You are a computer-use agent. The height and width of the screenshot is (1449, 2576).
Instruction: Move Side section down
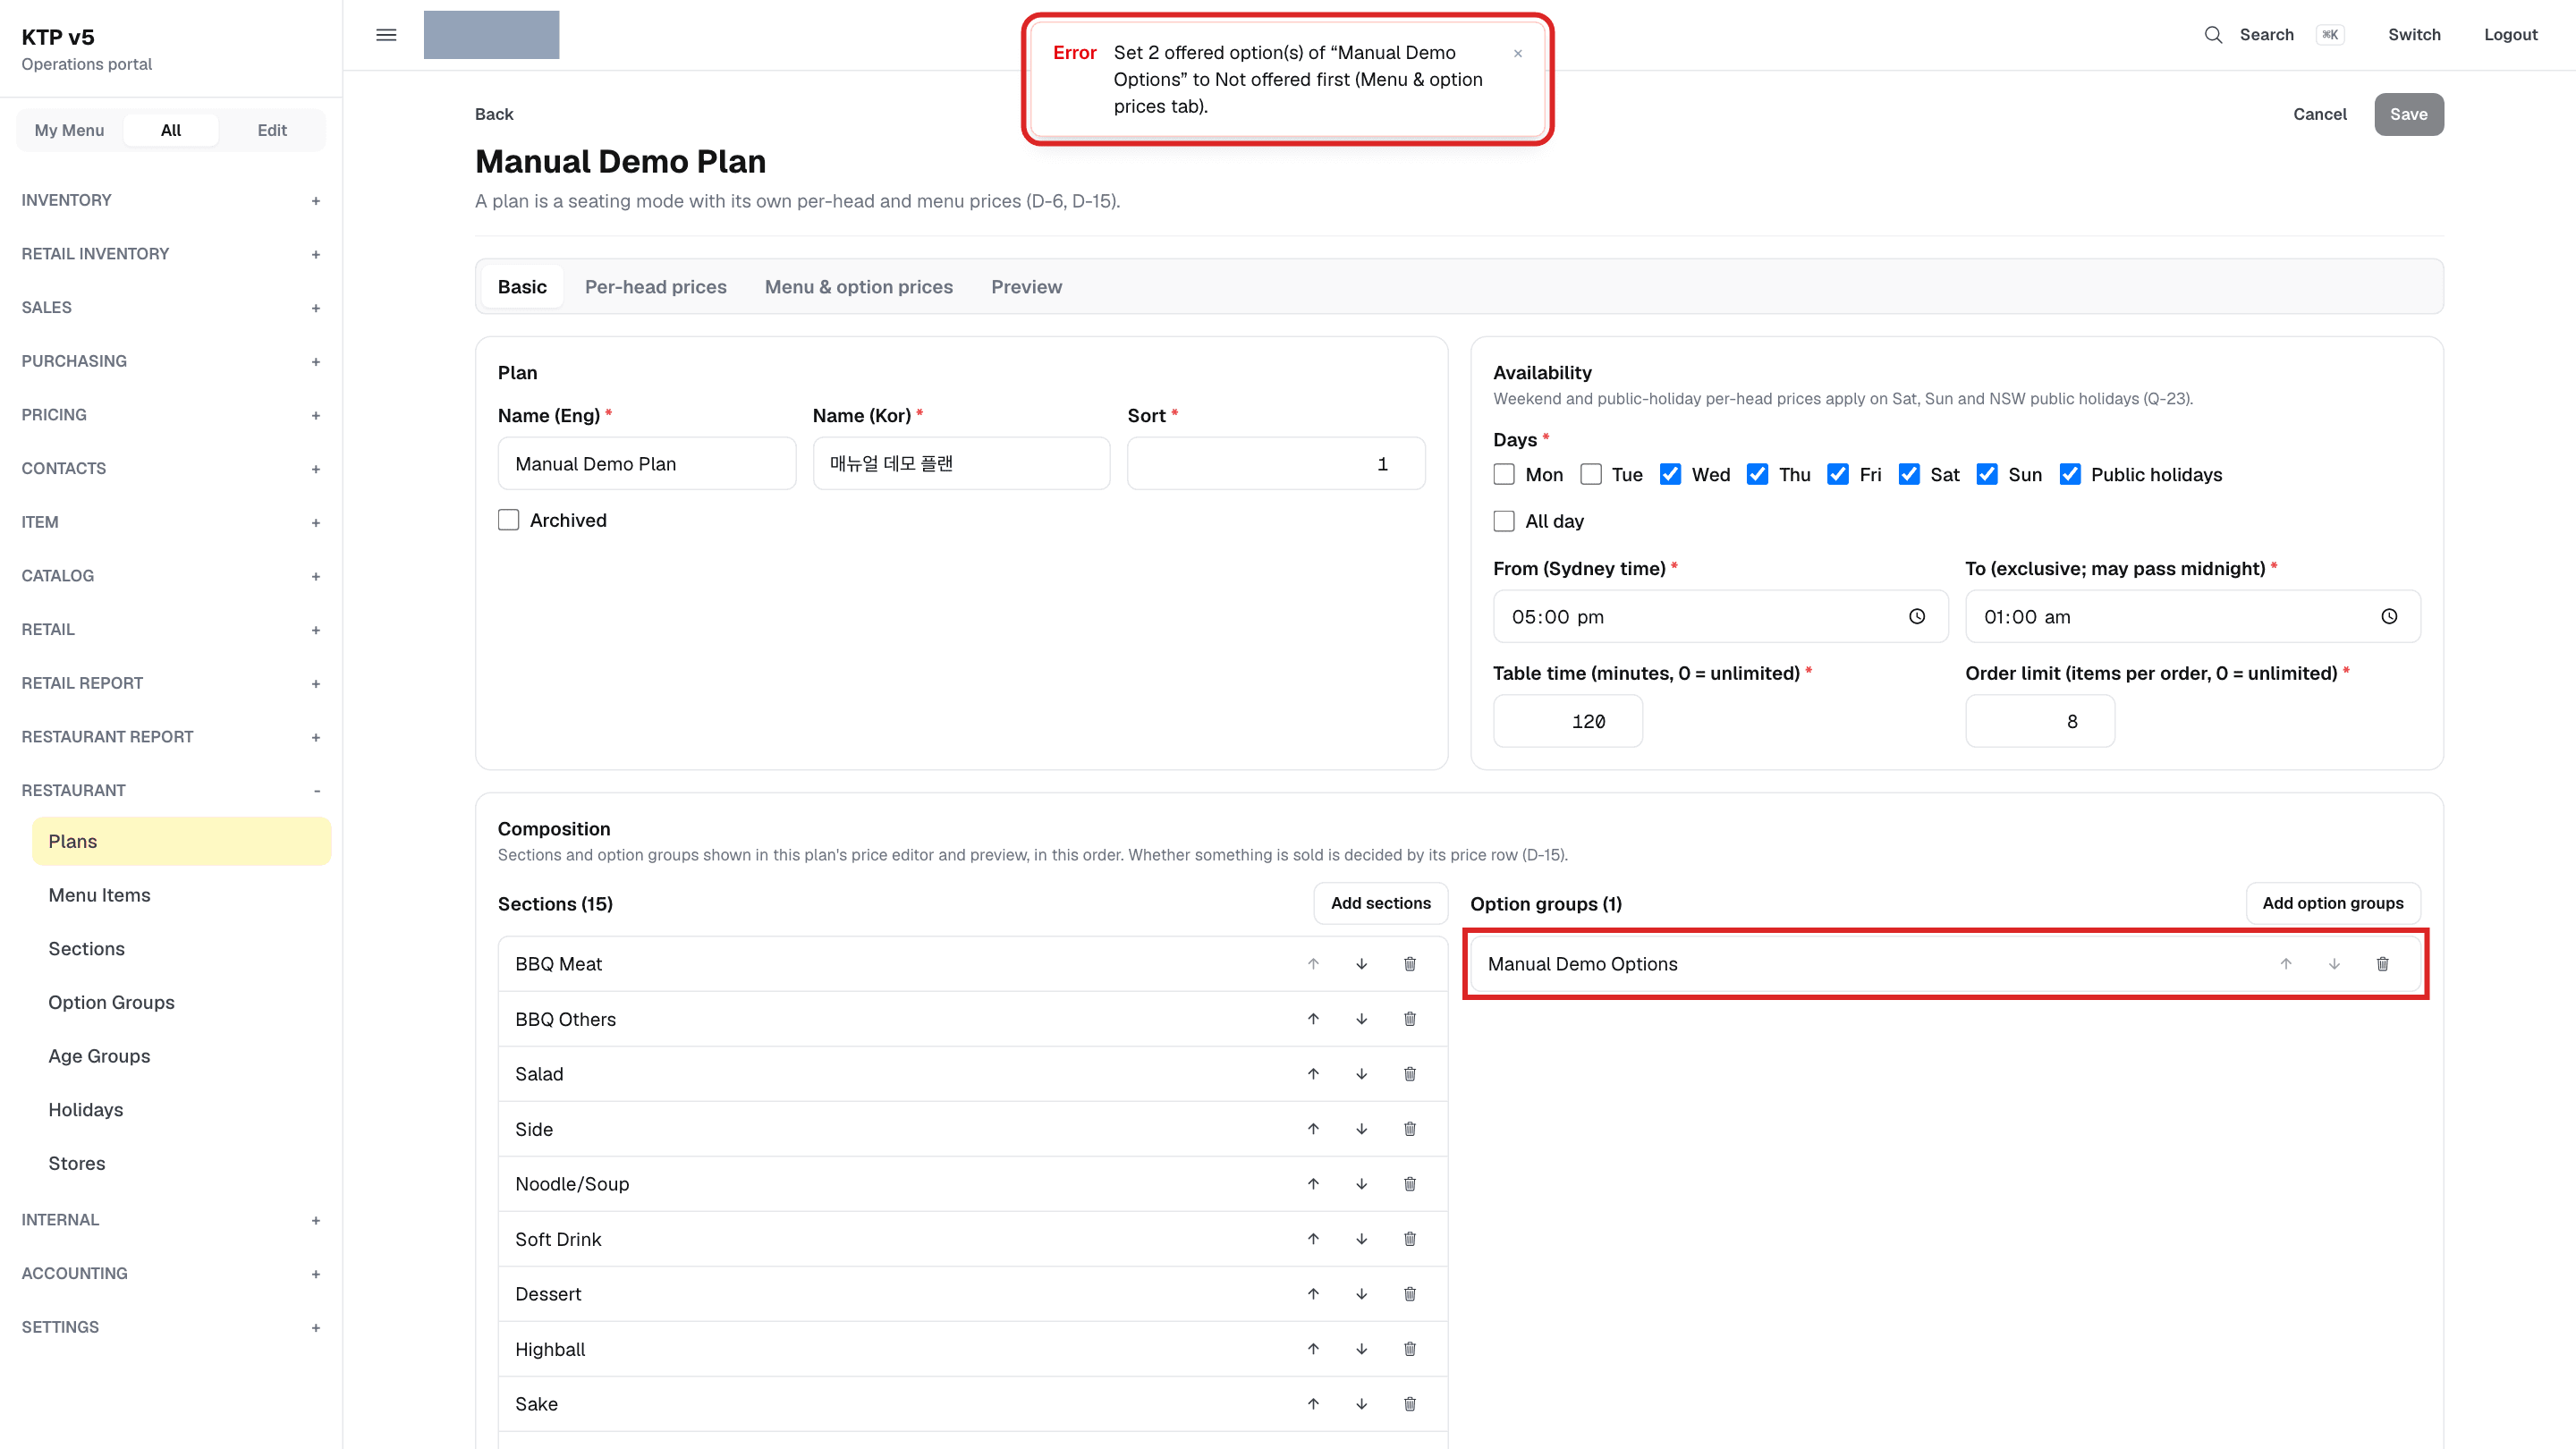coord(1361,1129)
